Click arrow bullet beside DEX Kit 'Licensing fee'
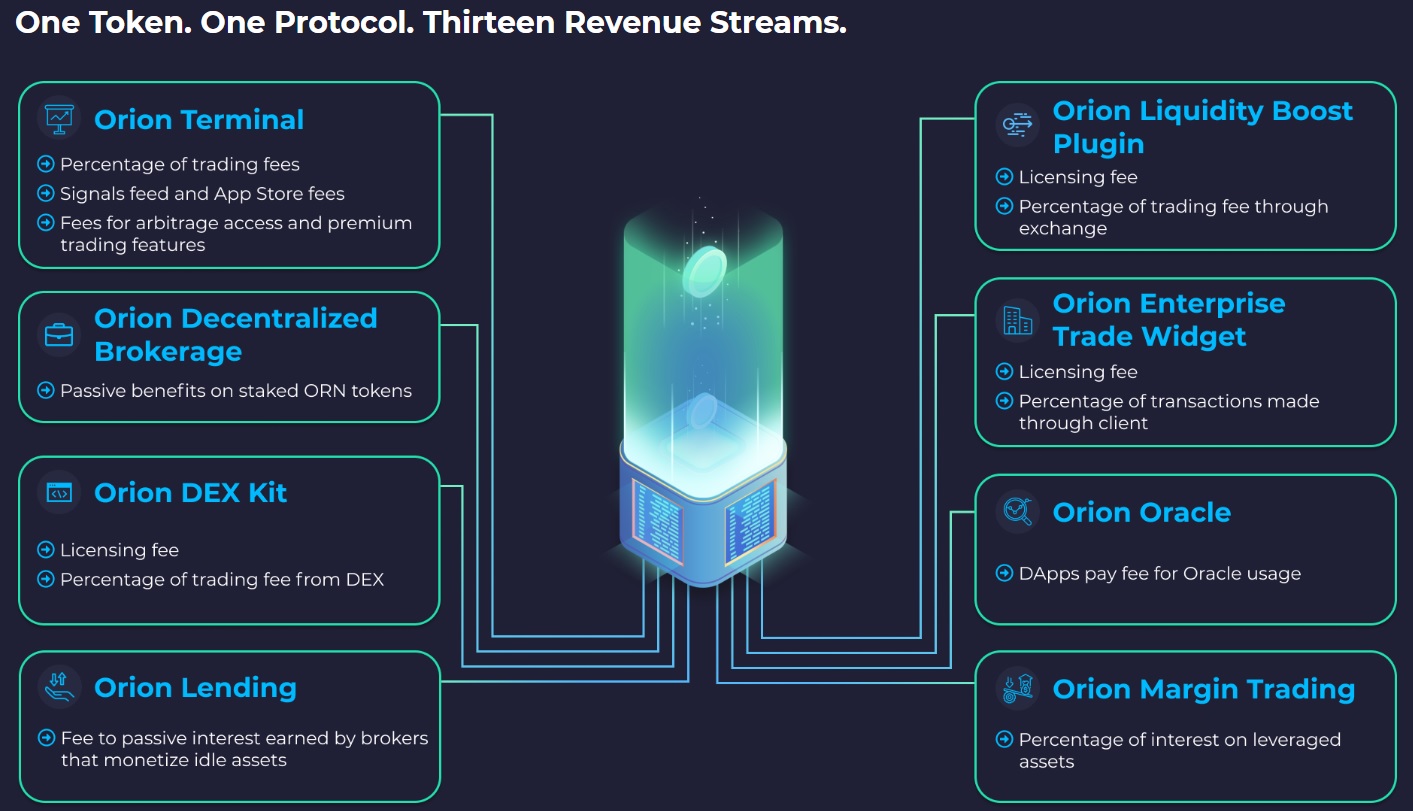The height and width of the screenshot is (811, 1413). pyautogui.click(x=45, y=549)
